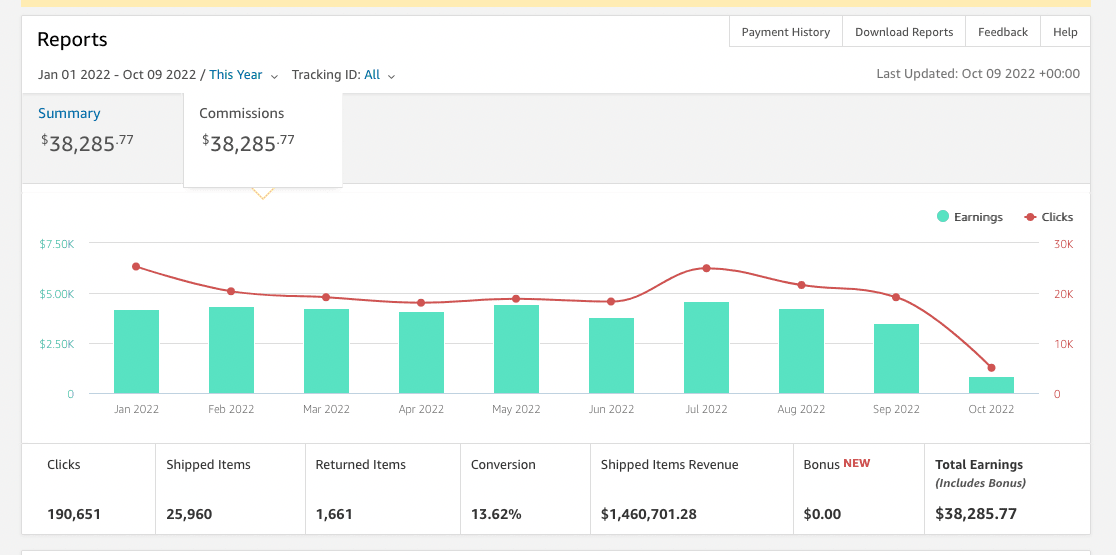Toggle the Clicks legend series
Image resolution: width=1116 pixels, height=555 pixels.
1048,217
